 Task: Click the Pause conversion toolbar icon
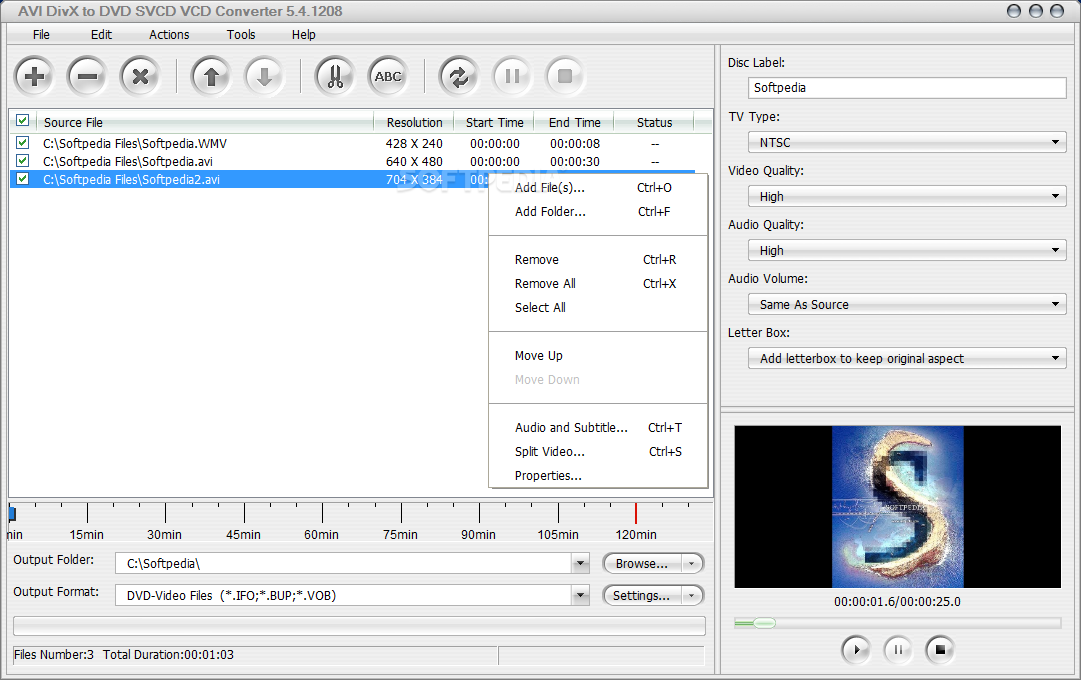pos(512,76)
